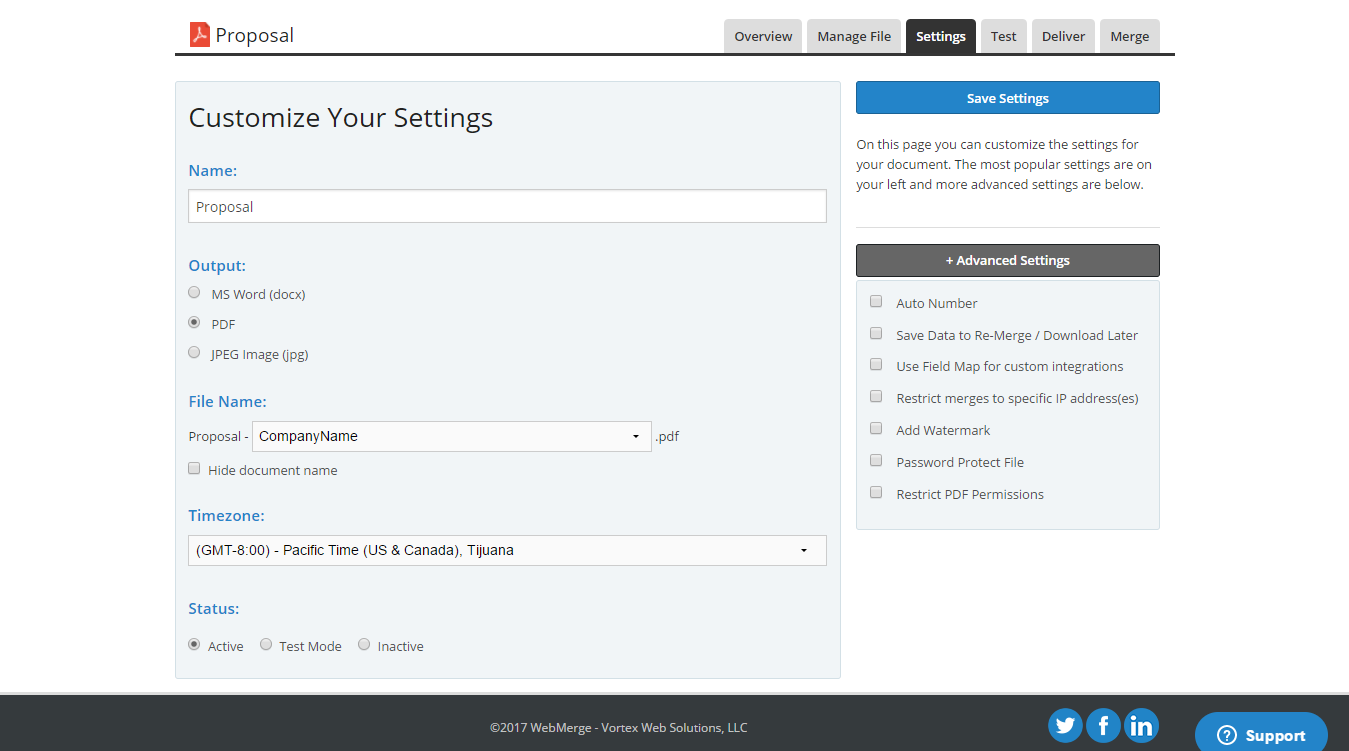Viewport: 1349px width, 751px height.
Task: Open the LinkedIn social icon
Action: (1141, 725)
